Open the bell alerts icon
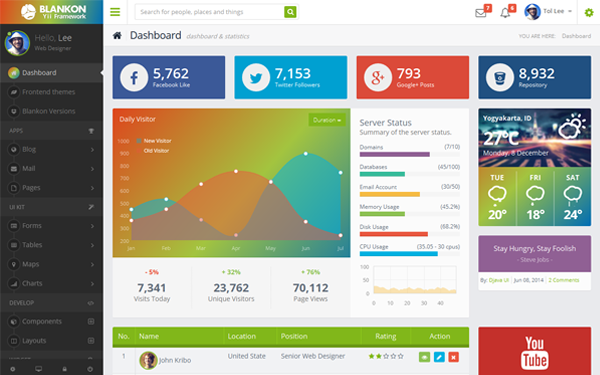Screen dimensions: 600x375 [x=505, y=13]
